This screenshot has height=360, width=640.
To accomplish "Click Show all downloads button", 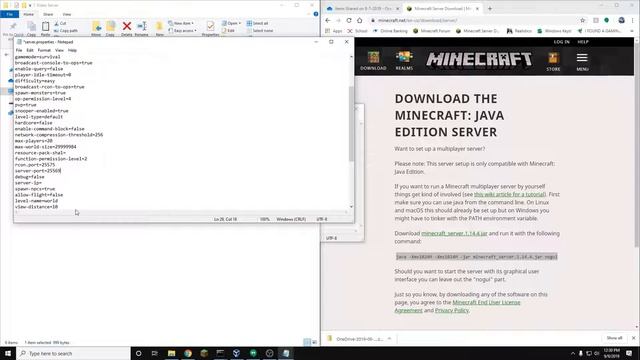I will click(614, 338).
